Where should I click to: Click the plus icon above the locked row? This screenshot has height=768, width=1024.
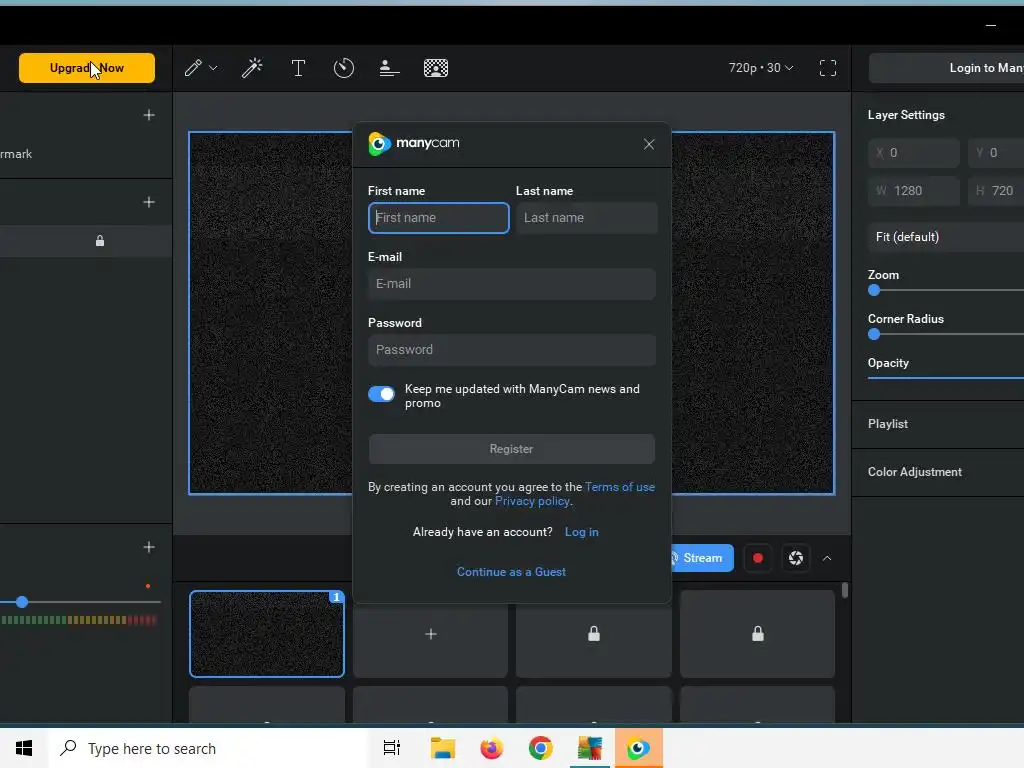[149, 202]
